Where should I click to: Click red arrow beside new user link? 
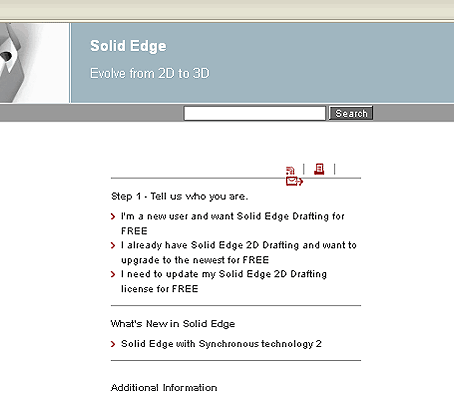click(113, 217)
